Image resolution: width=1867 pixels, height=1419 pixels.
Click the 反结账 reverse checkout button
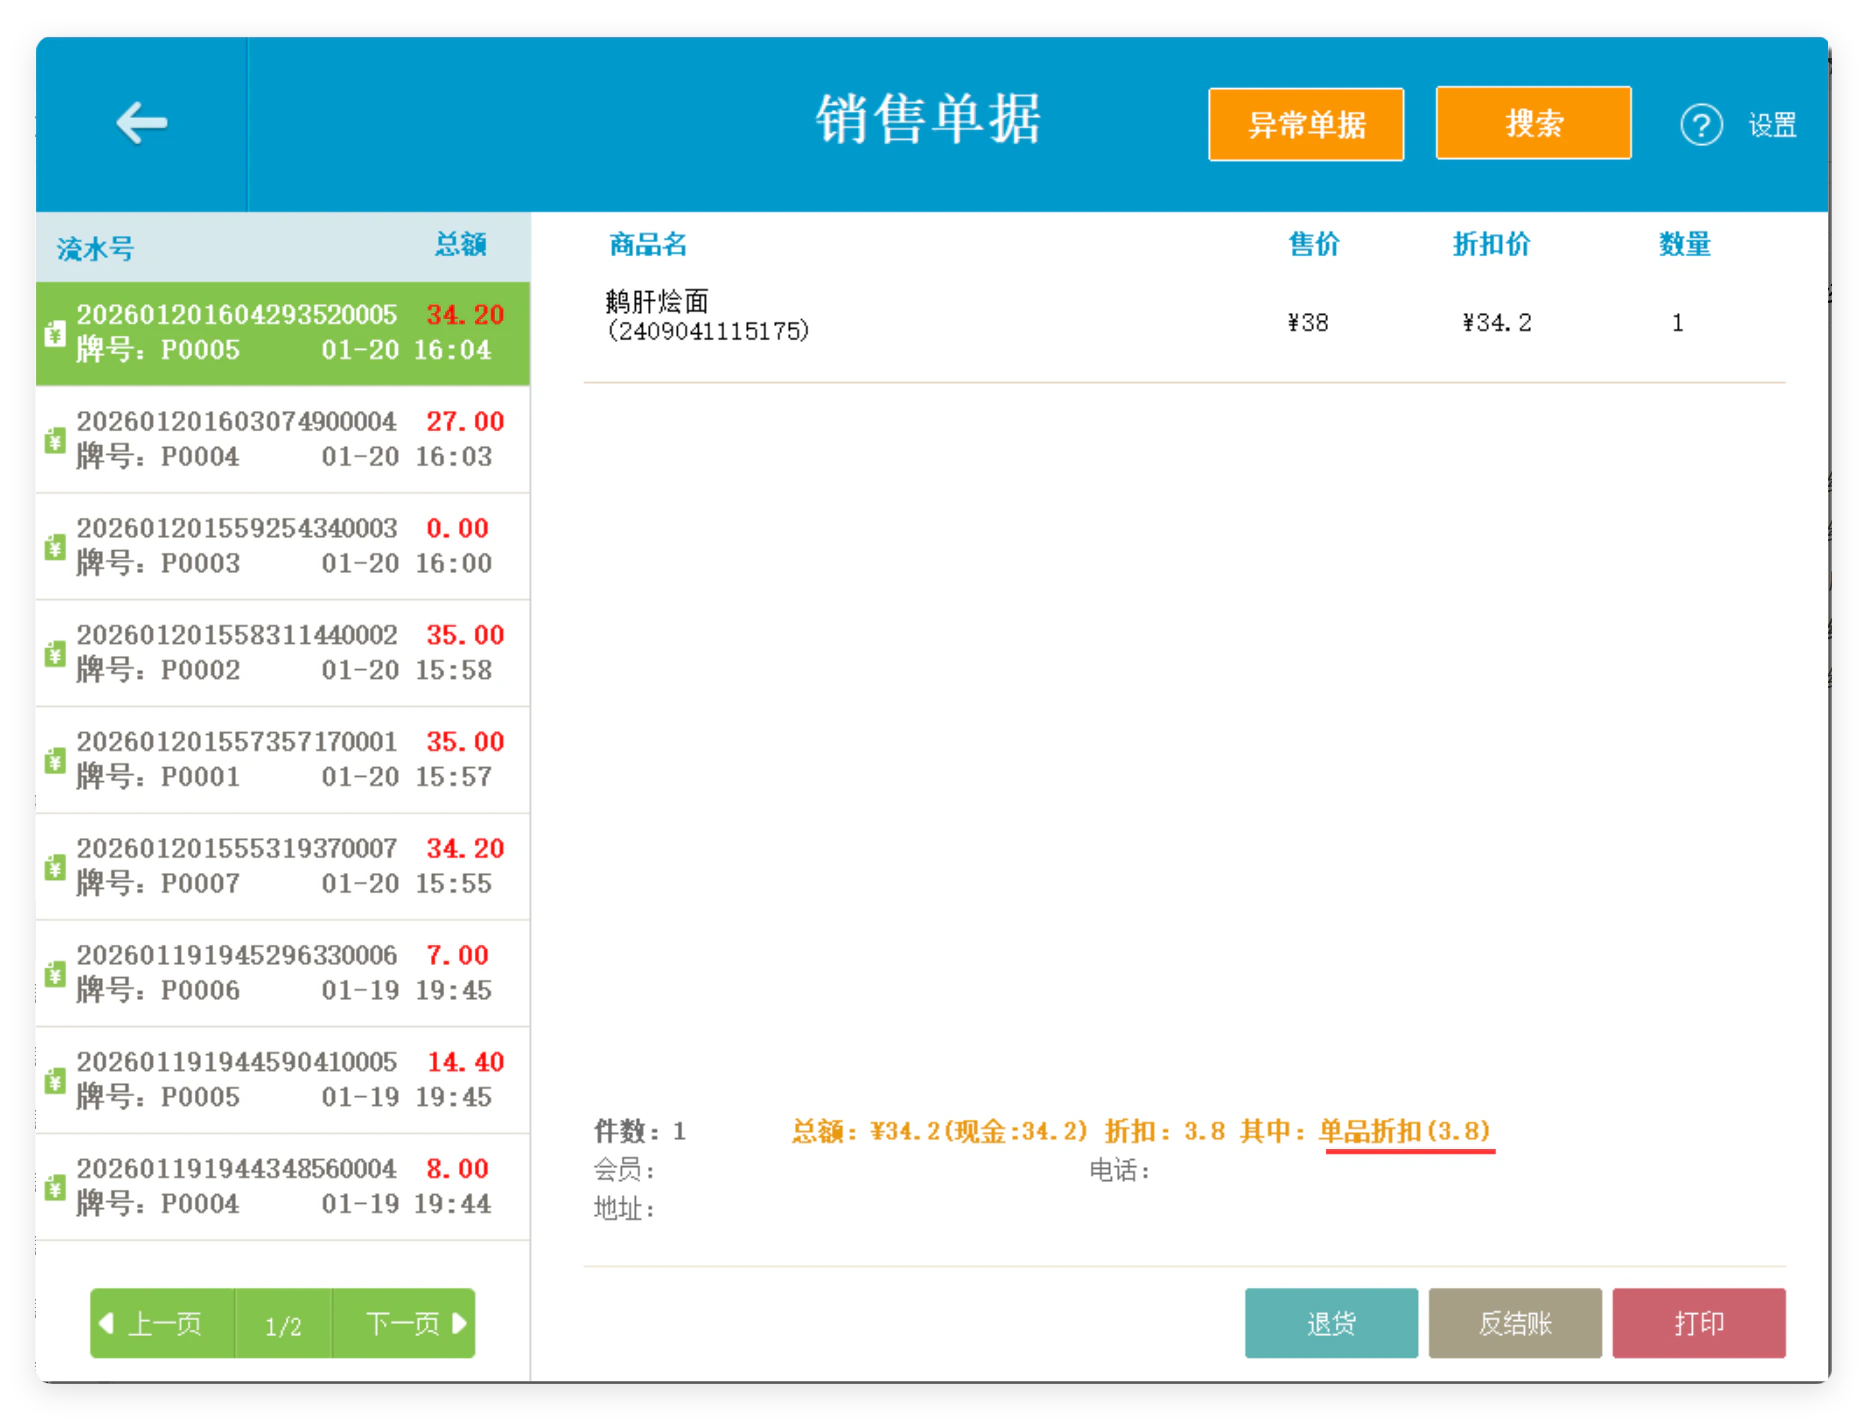[x=1515, y=1323]
